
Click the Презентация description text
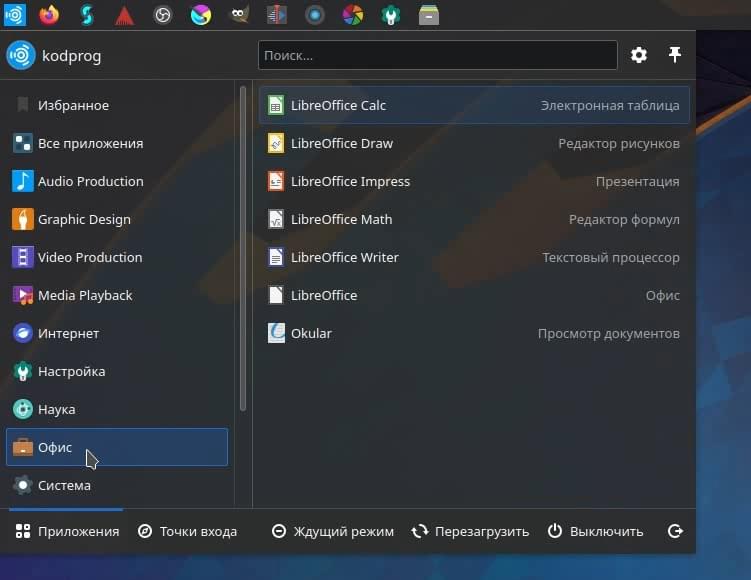point(637,182)
